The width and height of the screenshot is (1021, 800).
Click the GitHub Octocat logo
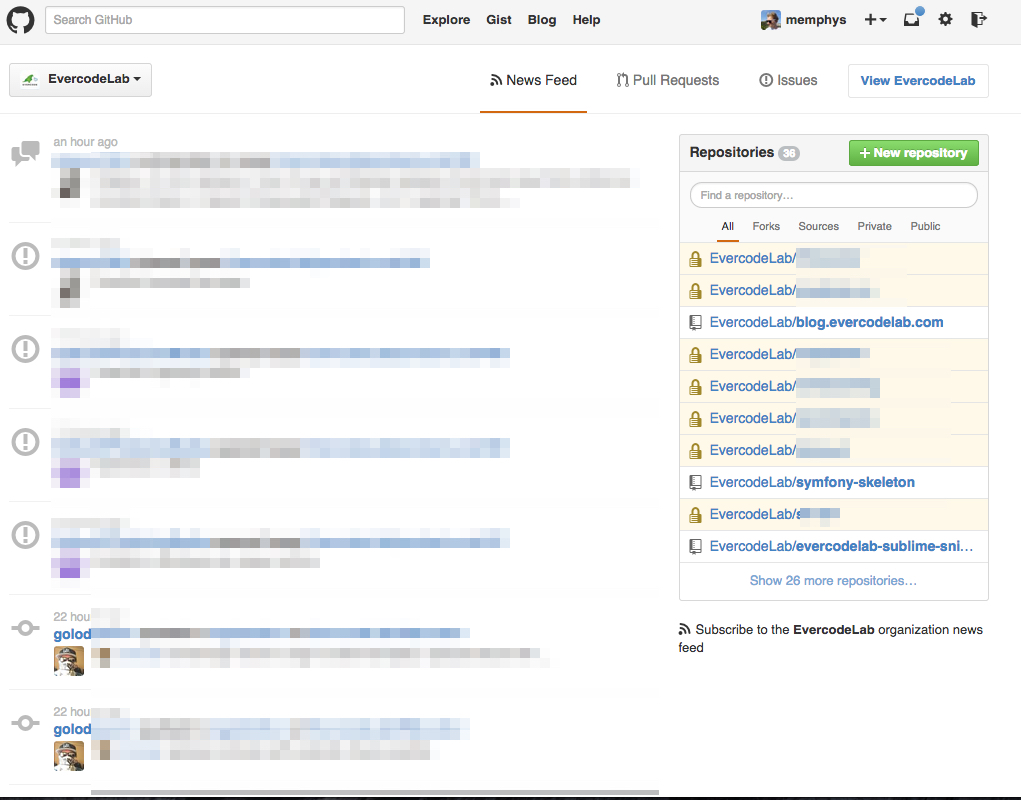click(21, 20)
